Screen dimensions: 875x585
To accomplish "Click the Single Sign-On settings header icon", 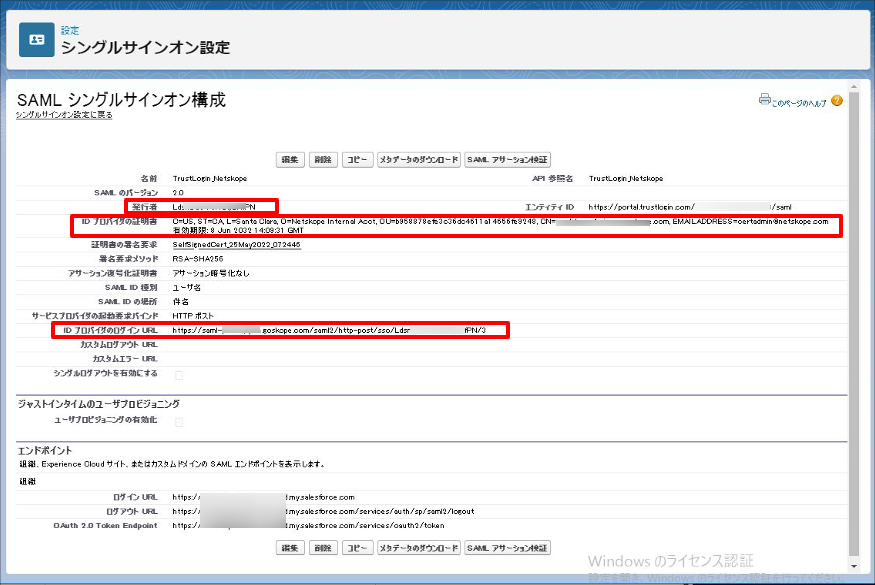I will pos(36,40).
